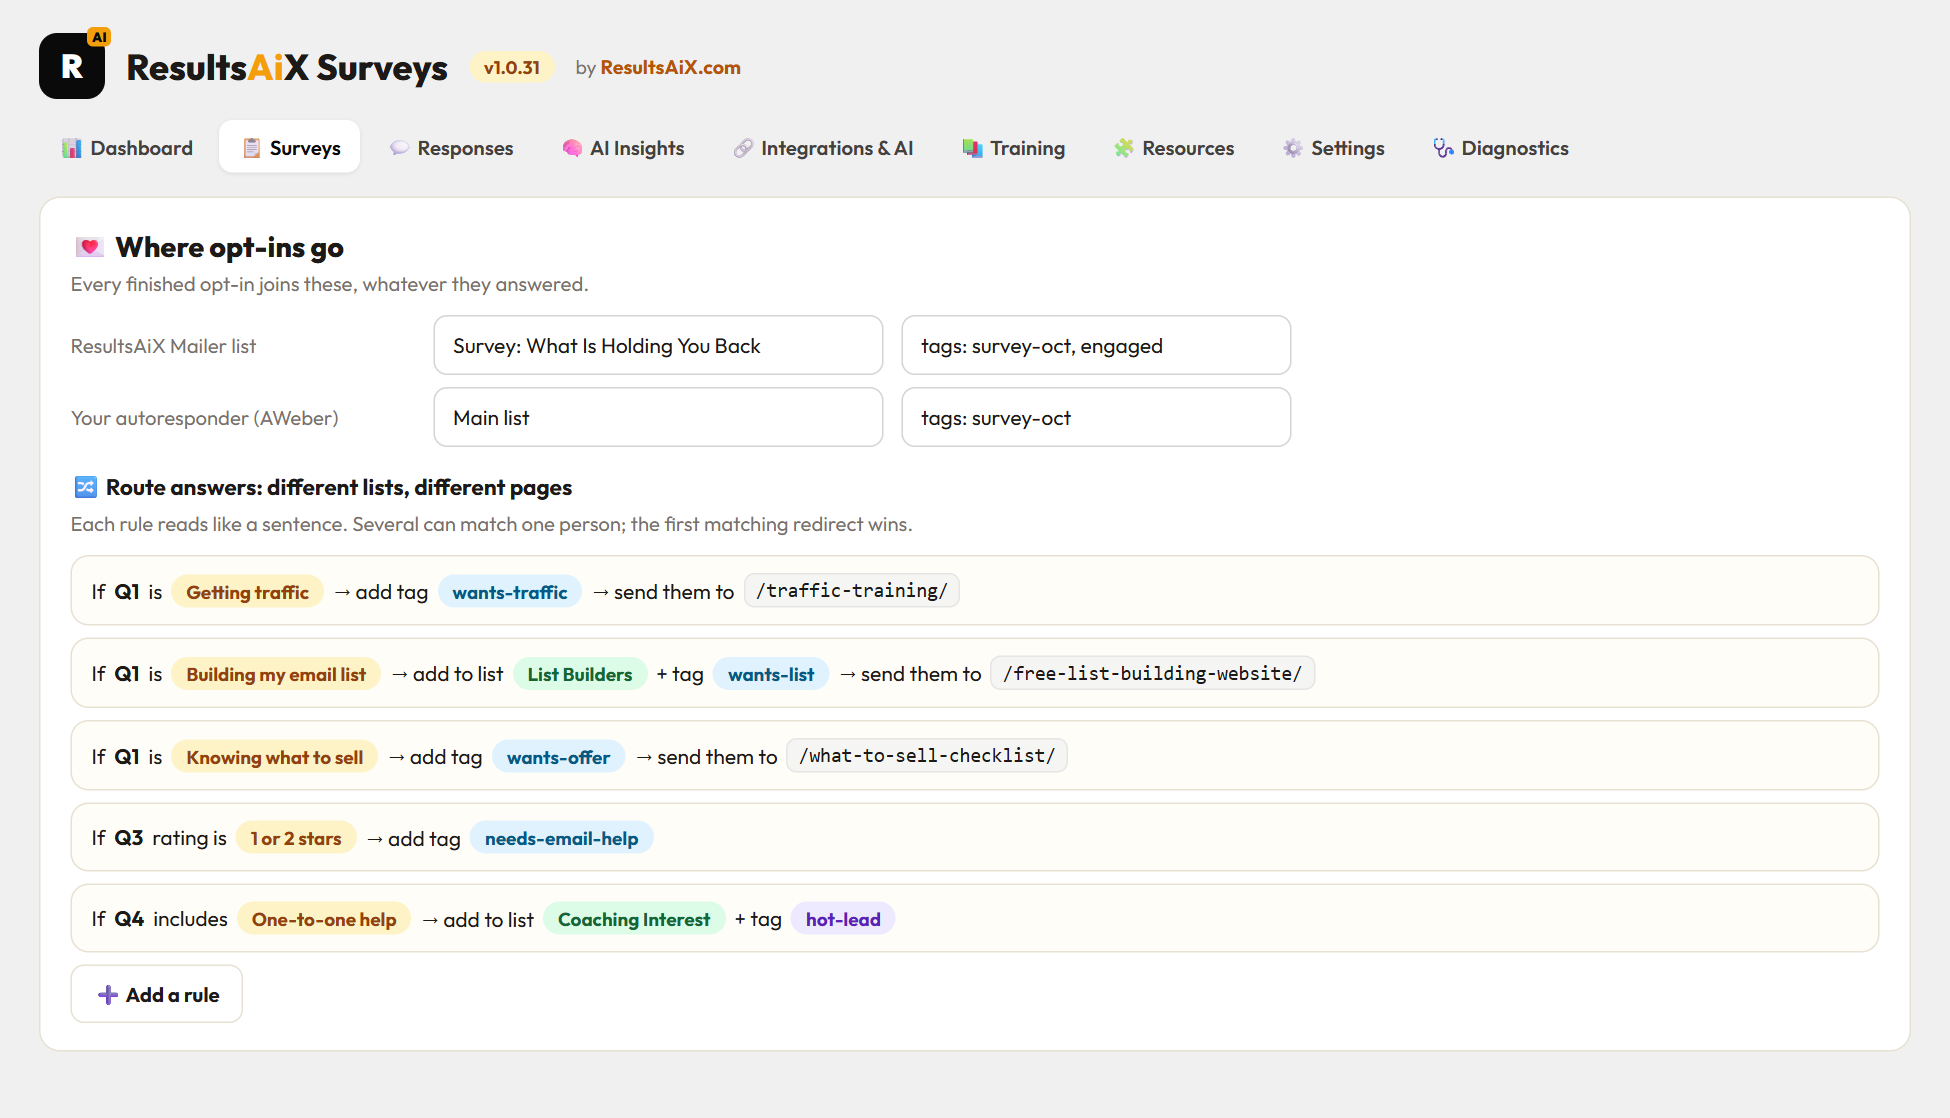Click the Dashboard bar chart icon
The width and height of the screenshot is (1950, 1118).
[72, 148]
